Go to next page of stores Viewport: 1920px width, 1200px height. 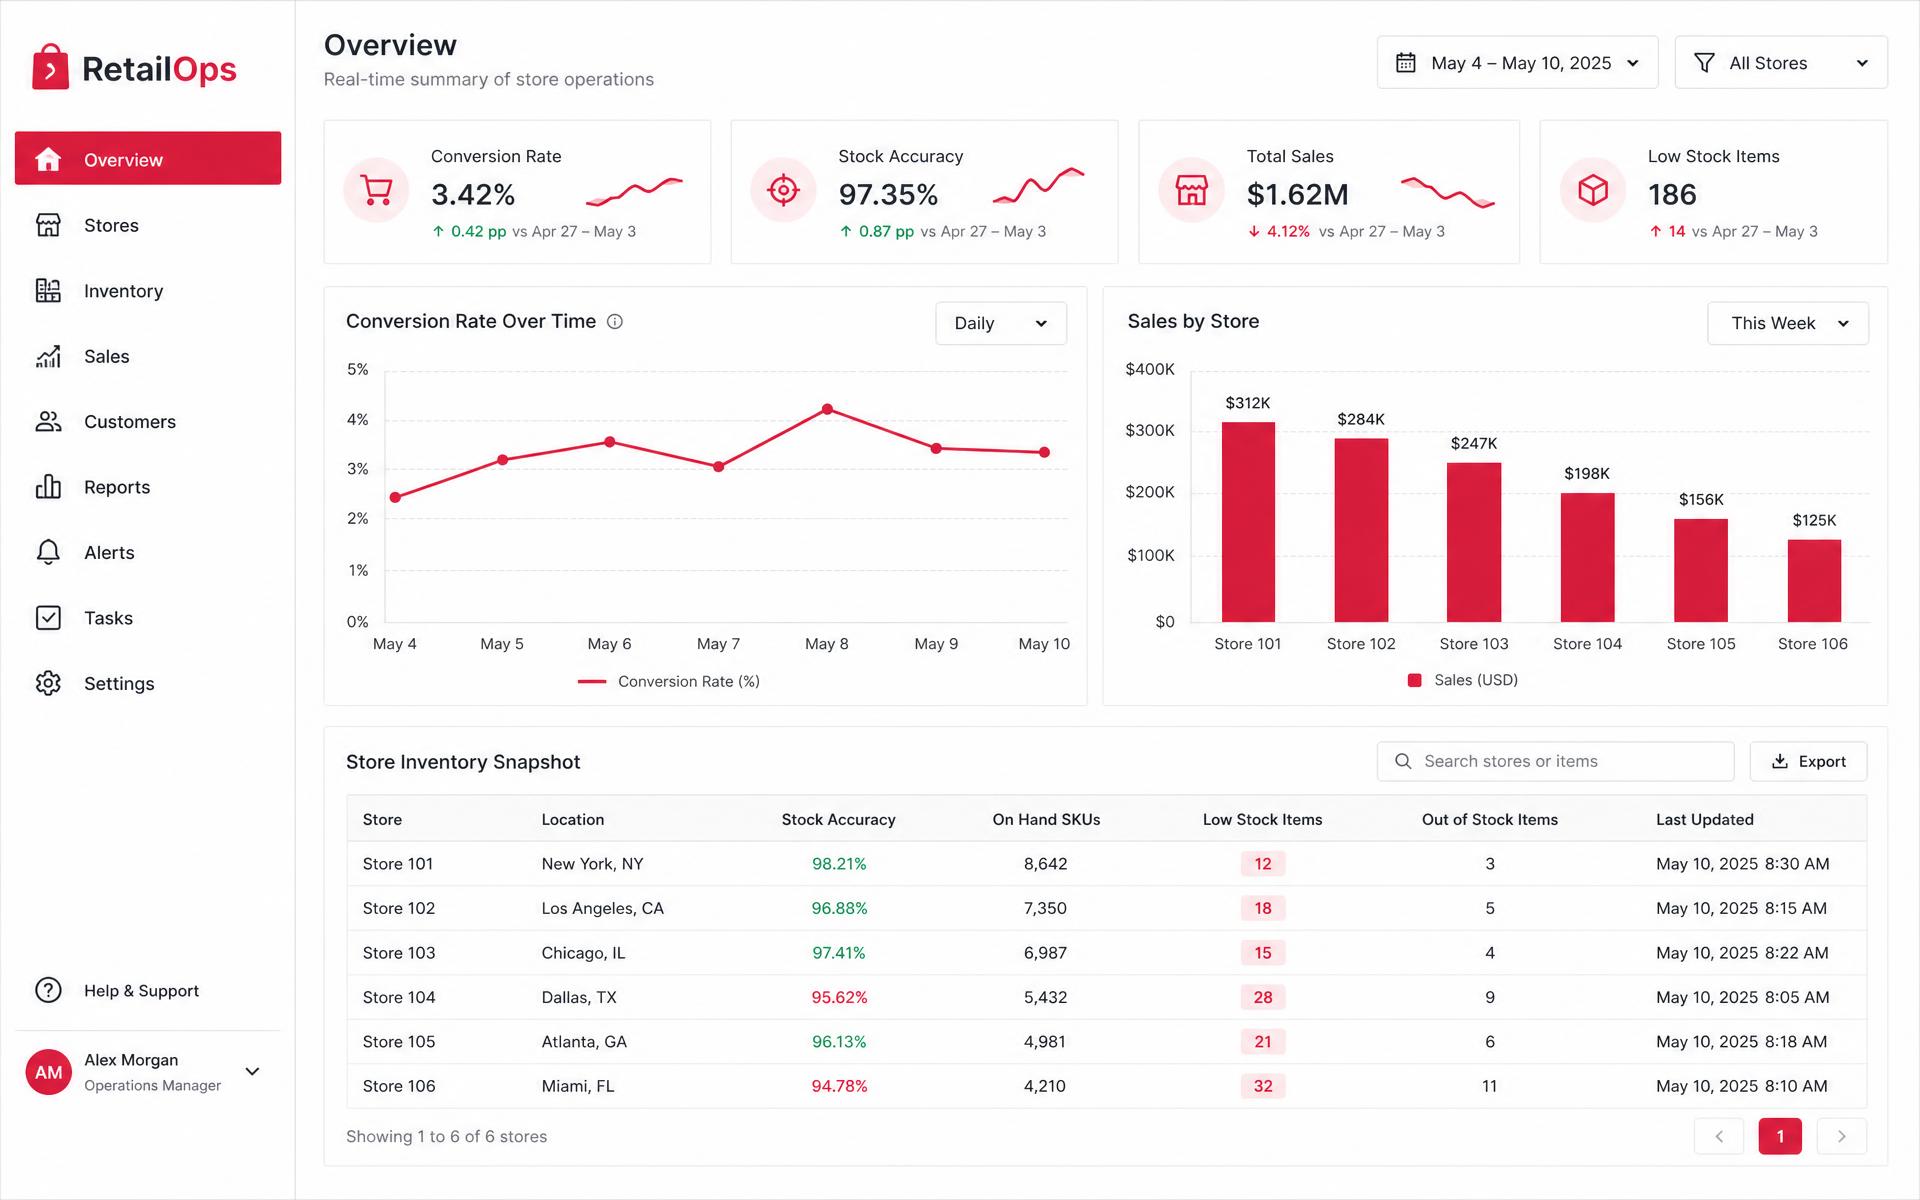pyautogui.click(x=1842, y=1136)
